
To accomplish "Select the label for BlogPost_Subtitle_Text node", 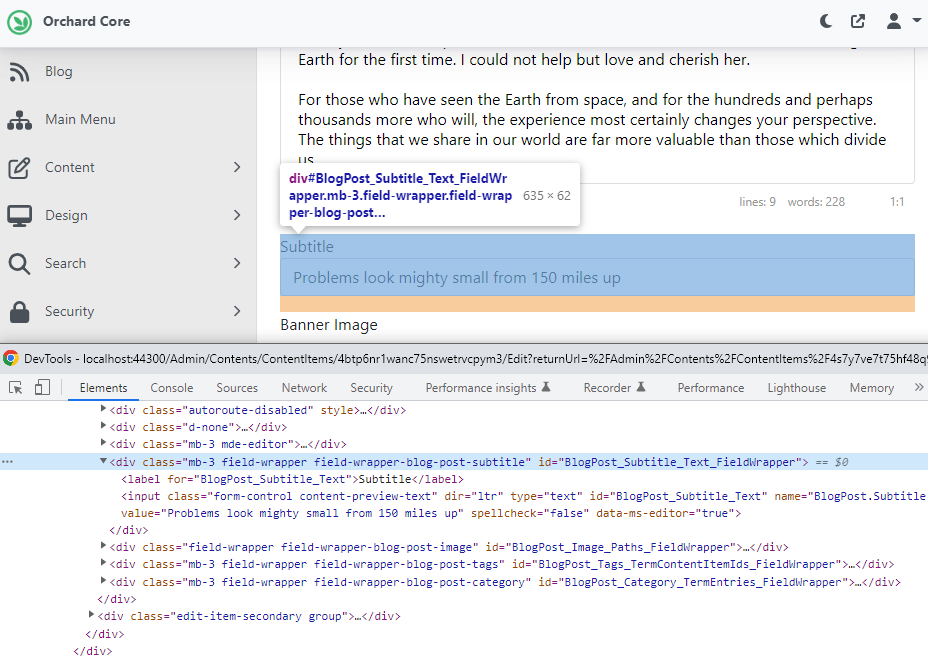I will pos(292,479).
